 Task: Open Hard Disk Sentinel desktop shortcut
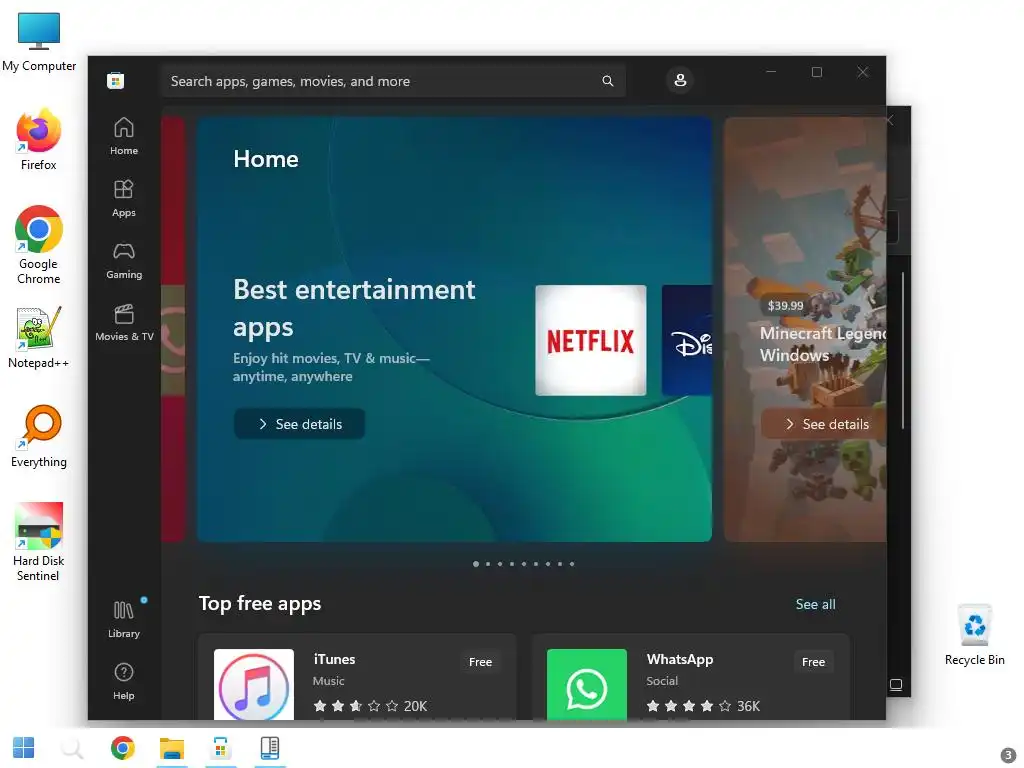39,541
